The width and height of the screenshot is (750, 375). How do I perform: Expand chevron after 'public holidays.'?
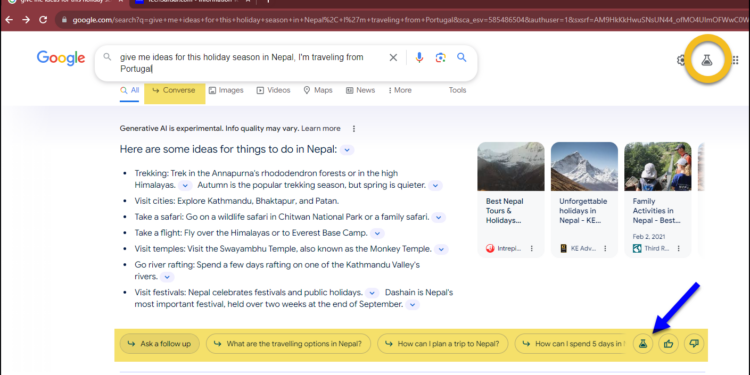(x=372, y=293)
